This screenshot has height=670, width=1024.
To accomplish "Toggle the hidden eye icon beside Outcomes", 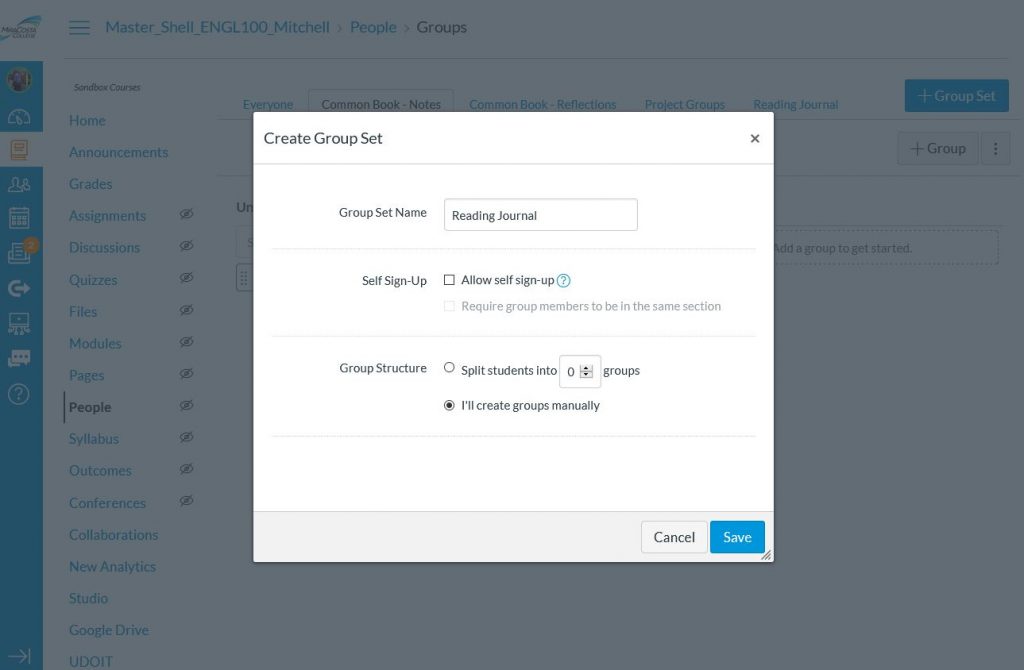I will [x=187, y=469].
